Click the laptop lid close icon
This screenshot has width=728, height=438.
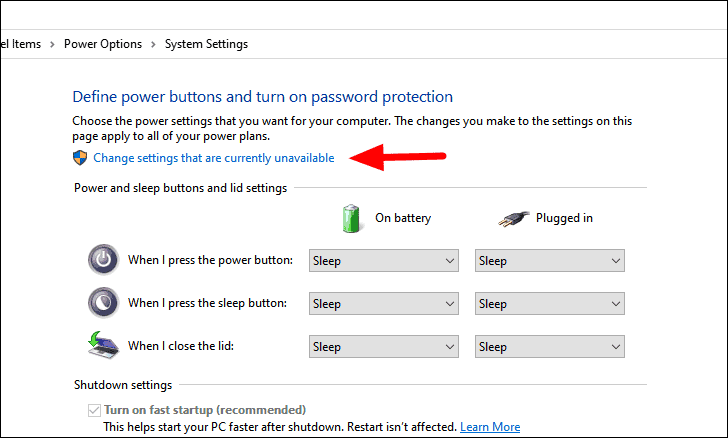tap(104, 346)
